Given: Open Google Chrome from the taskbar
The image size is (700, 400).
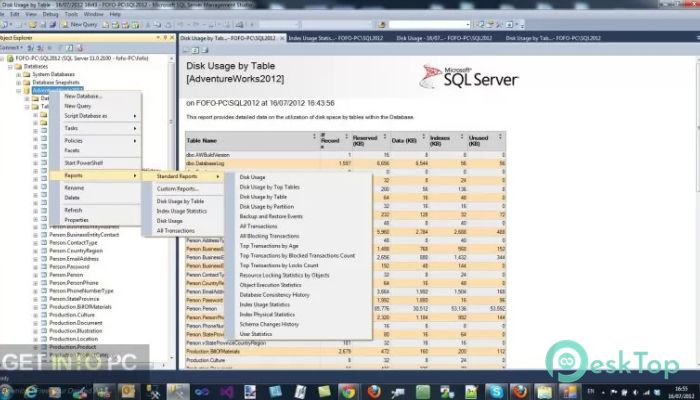Looking at the screenshot, I should [x=347, y=392].
